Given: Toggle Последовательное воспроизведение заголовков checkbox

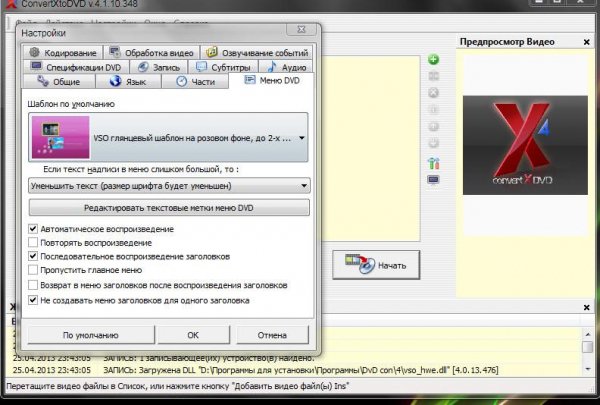Looking at the screenshot, I should 33,256.
